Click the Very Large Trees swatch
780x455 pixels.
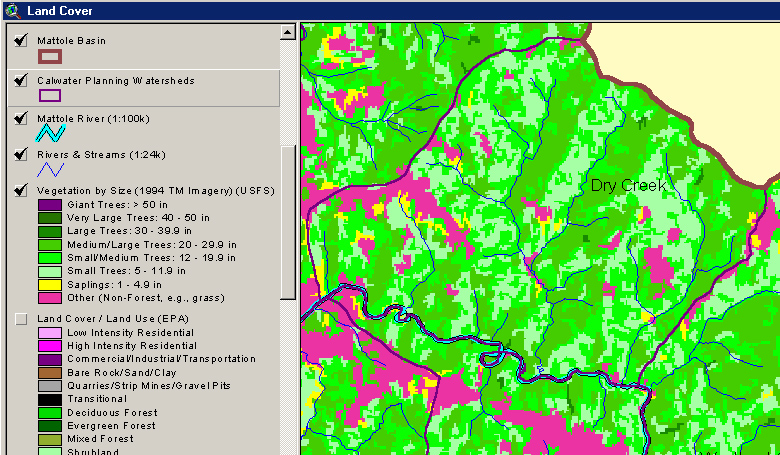pyautogui.click(x=50, y=218)
